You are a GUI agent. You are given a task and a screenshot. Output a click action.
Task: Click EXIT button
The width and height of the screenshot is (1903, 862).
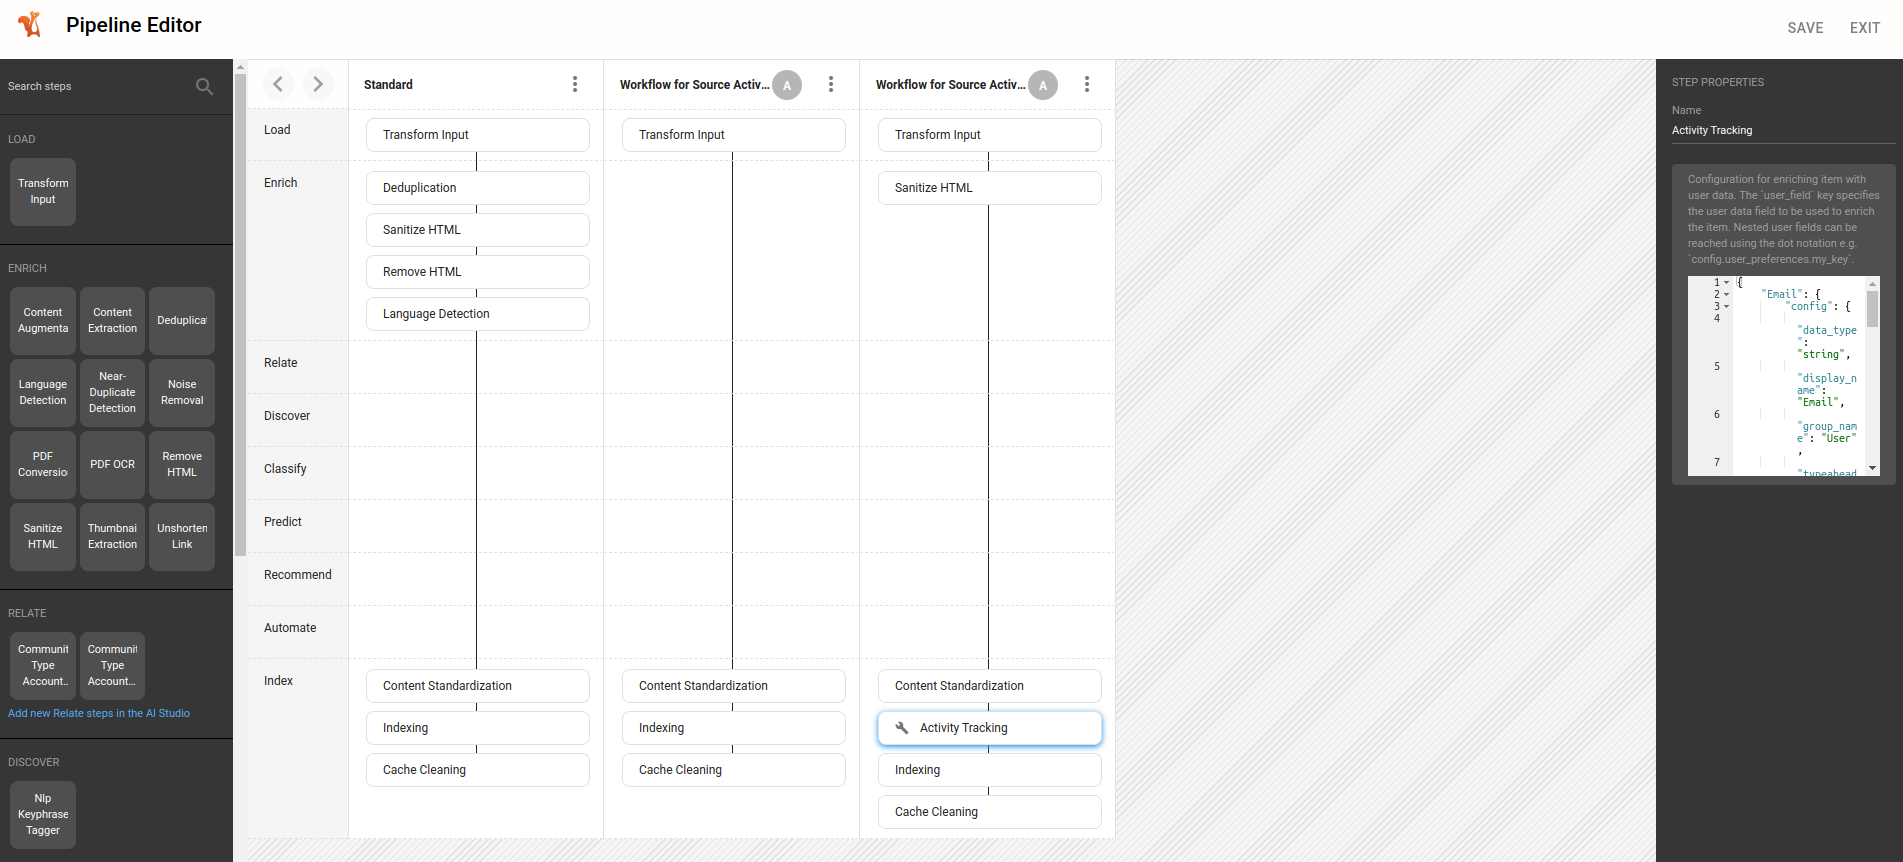[1864, 28]
